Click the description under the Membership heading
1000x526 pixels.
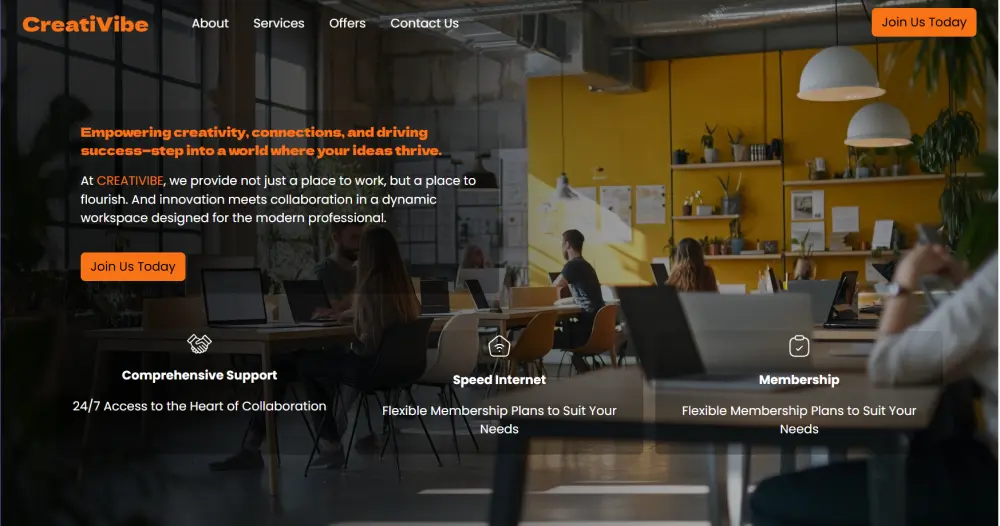(x=798, y=420)
